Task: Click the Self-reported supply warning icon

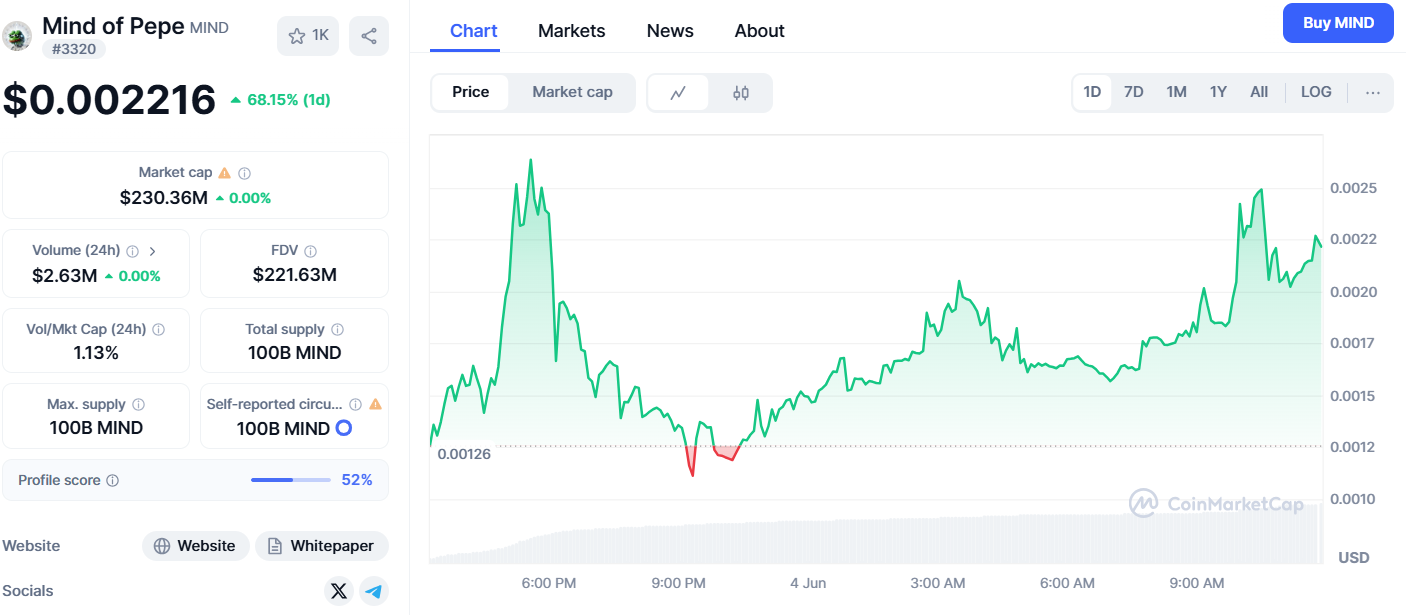Action: coord(376,405)
